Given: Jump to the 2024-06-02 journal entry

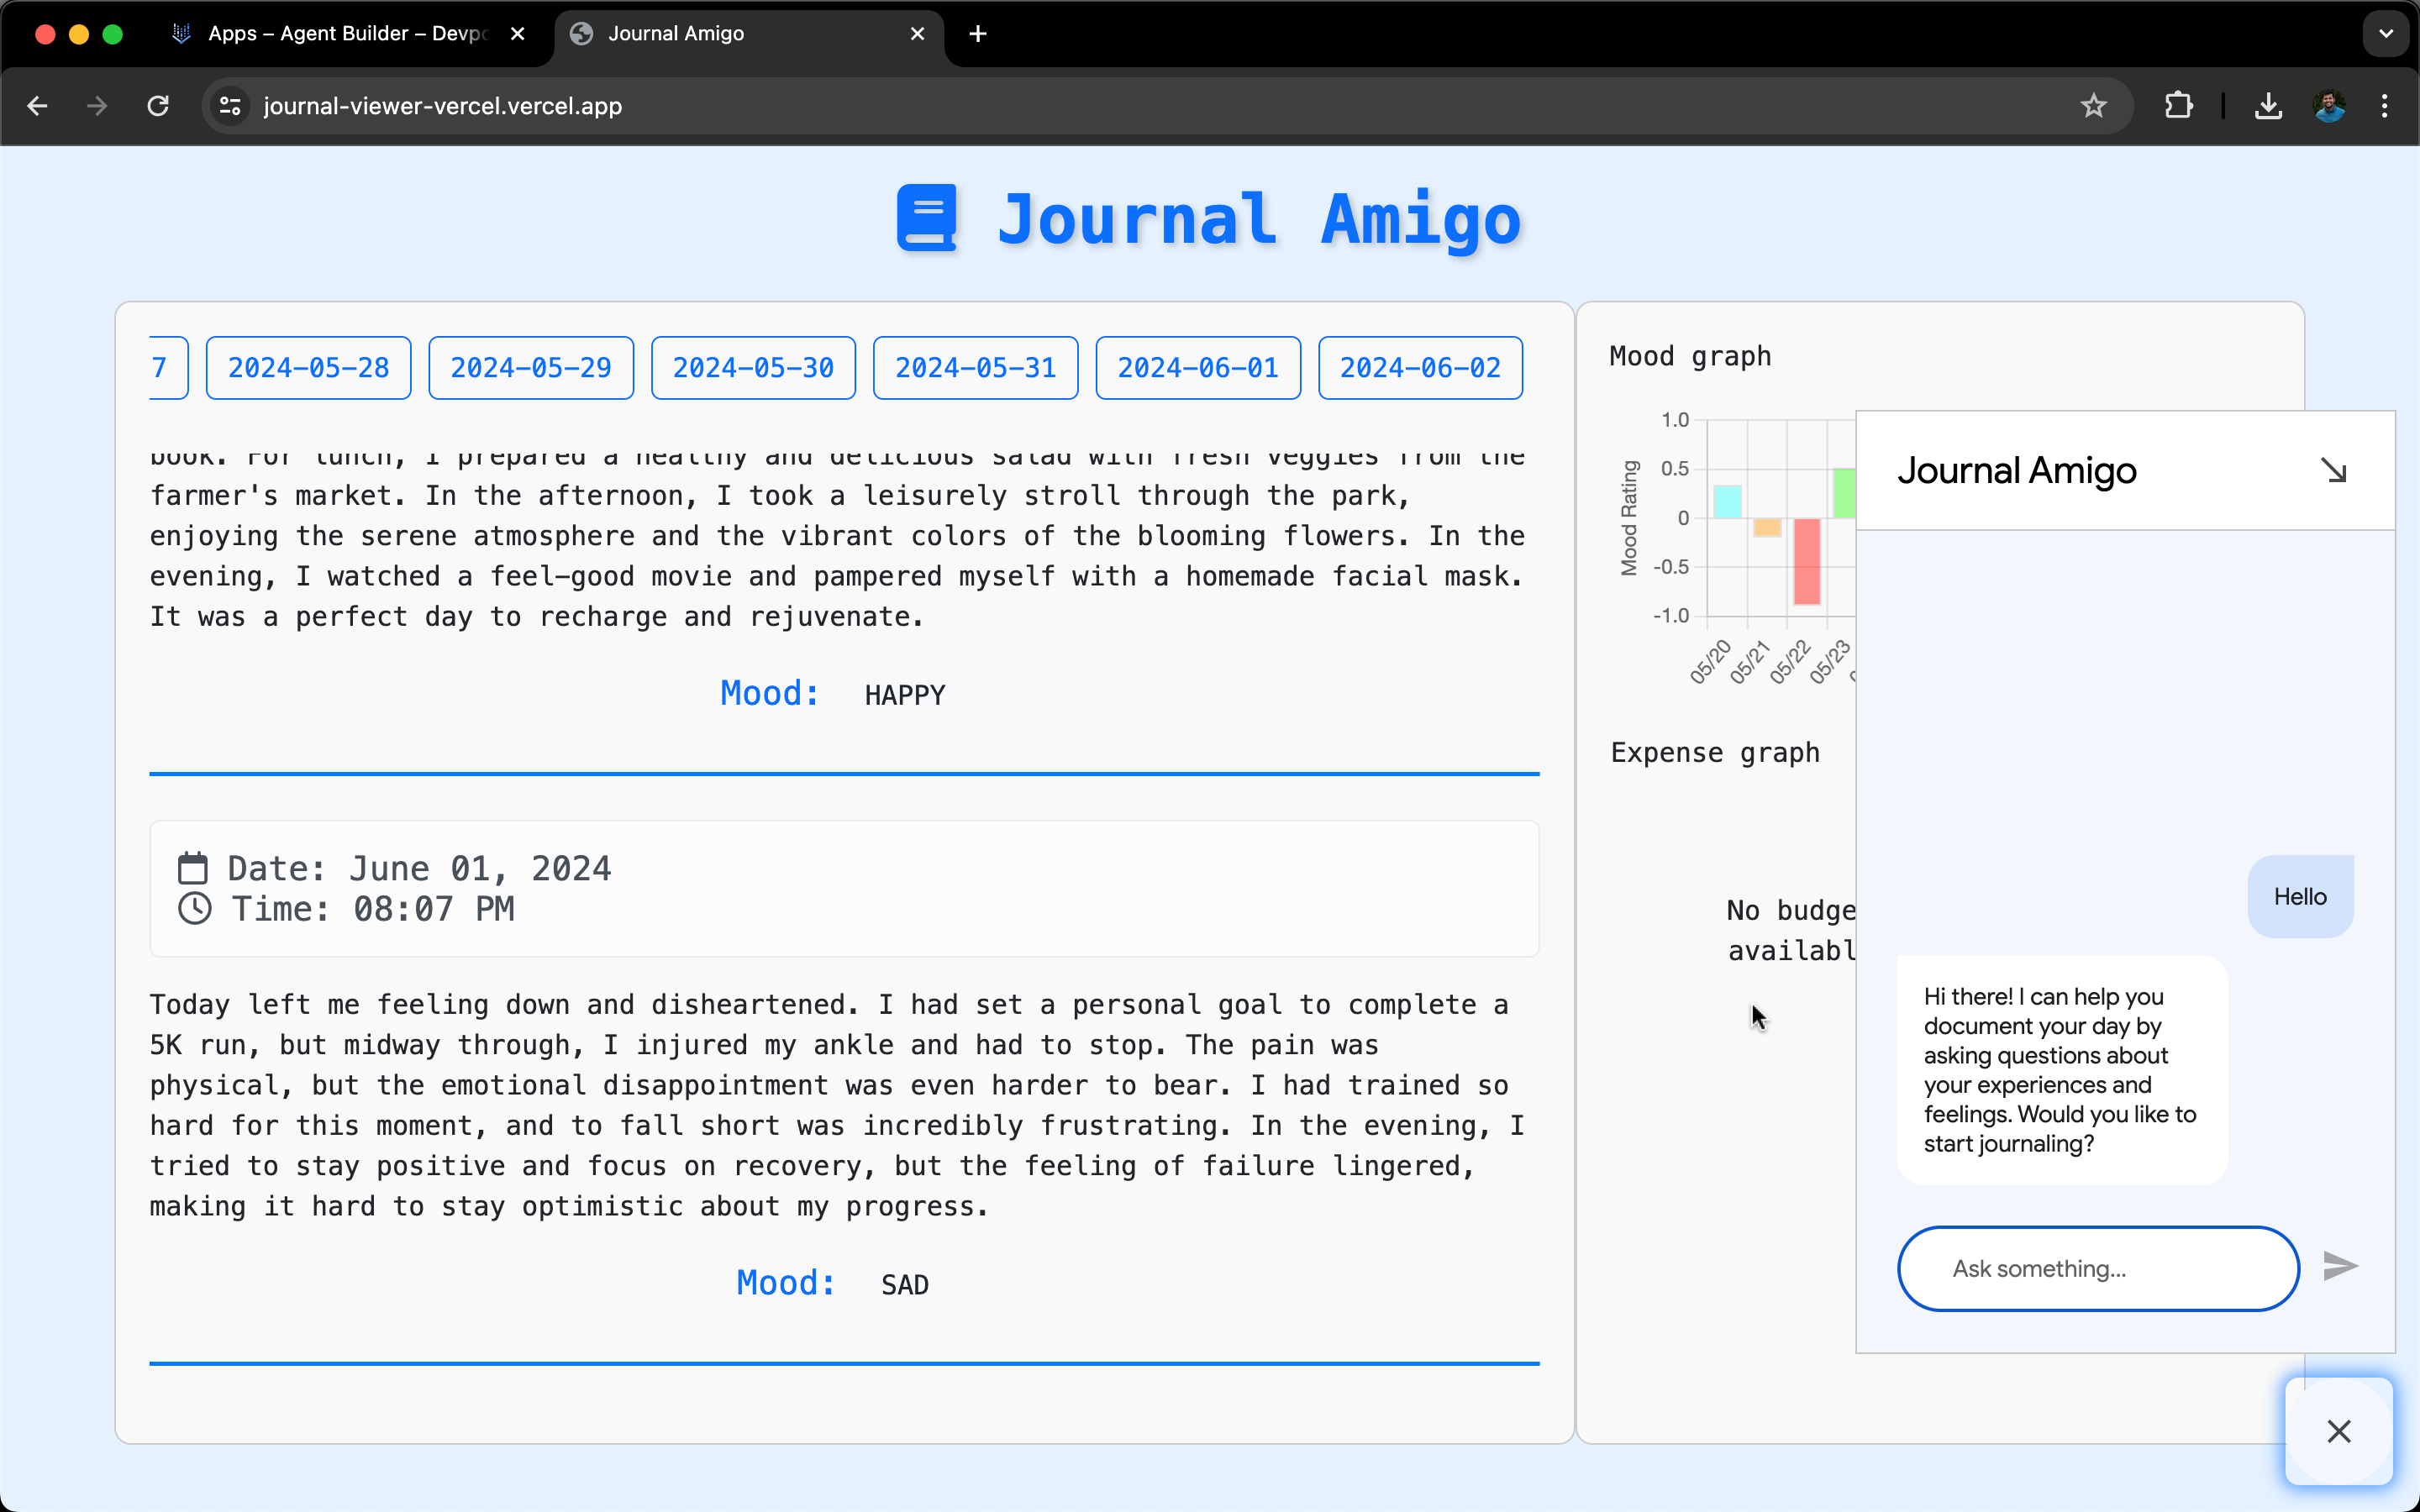Looking at the screenshot, I should pos(1420,368).
